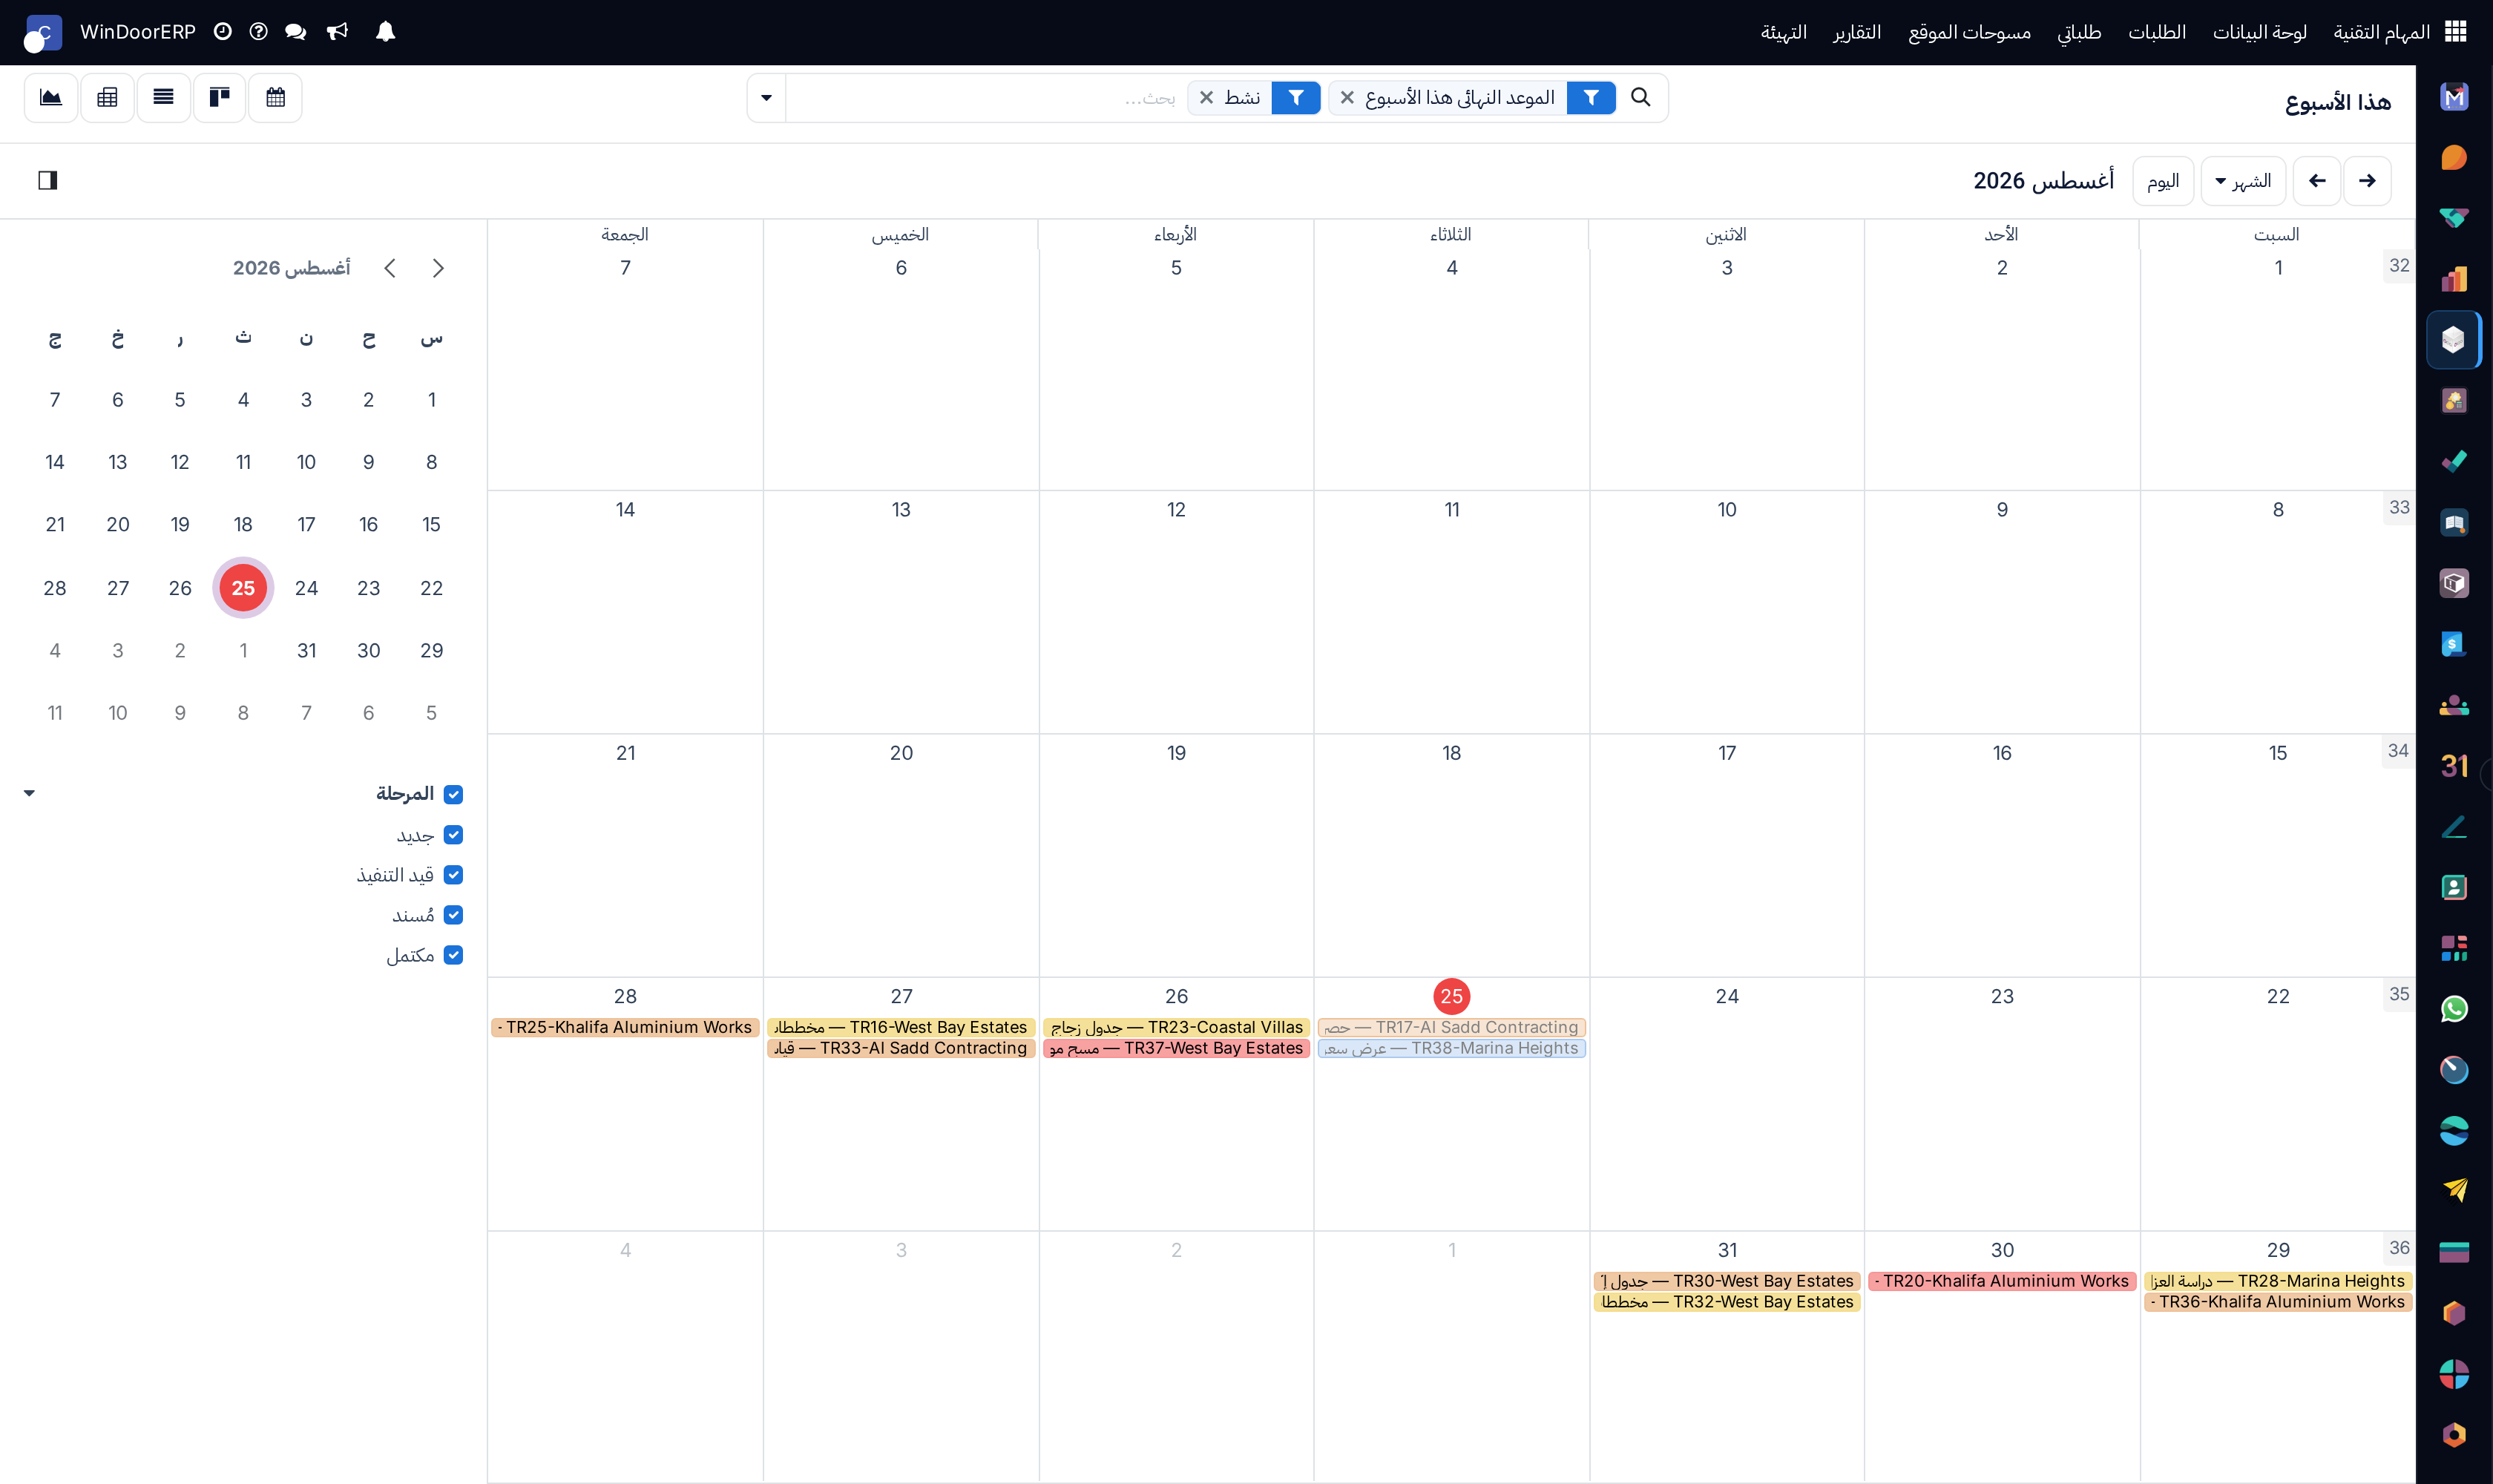The height and width of the screenshot is (1484, 2493).
Task: Uncheck the قيد التنفيذ stage filter
Action: point(453,875)
